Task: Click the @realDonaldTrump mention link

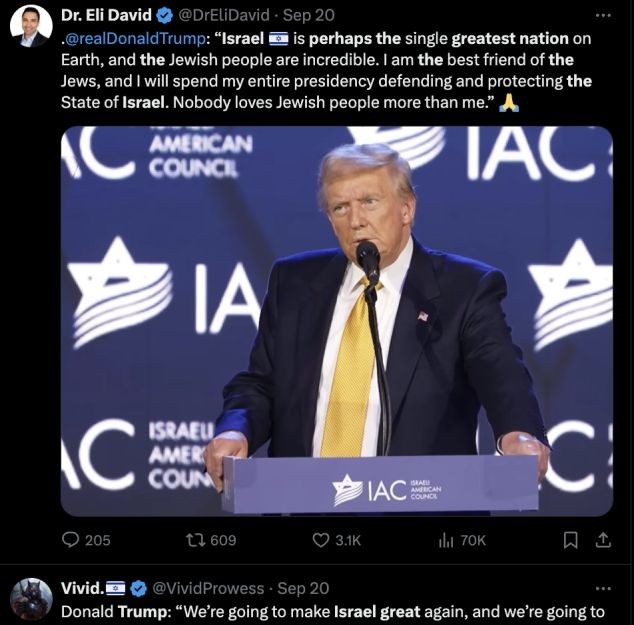Action: tap(135, 38)
